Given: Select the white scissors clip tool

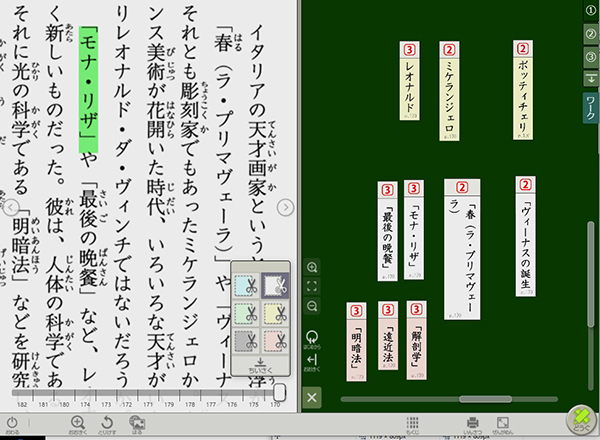Looking at the screenshot, I should pos(275,286).
